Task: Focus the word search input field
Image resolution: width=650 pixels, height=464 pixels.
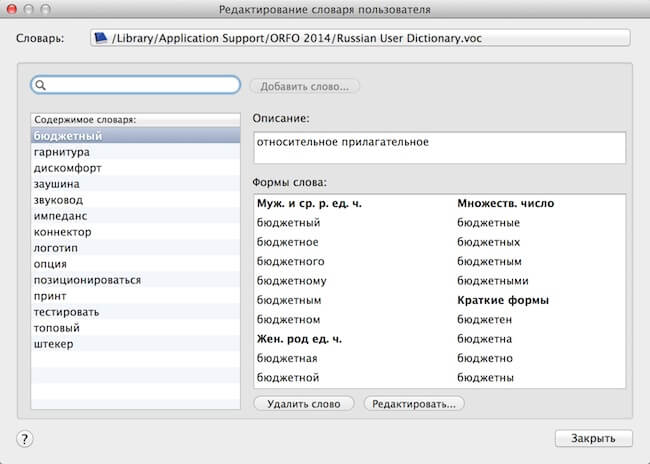Action: 136,85
